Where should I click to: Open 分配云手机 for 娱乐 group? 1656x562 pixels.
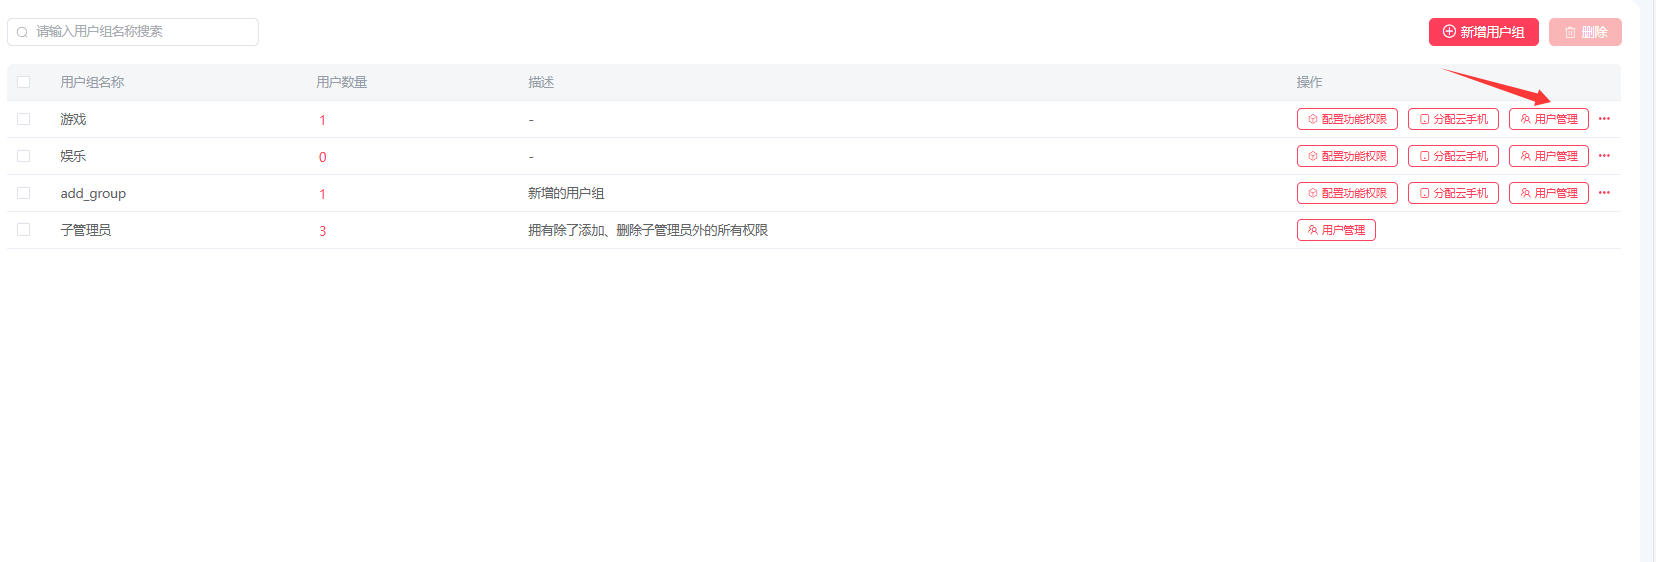point(1453,156)
